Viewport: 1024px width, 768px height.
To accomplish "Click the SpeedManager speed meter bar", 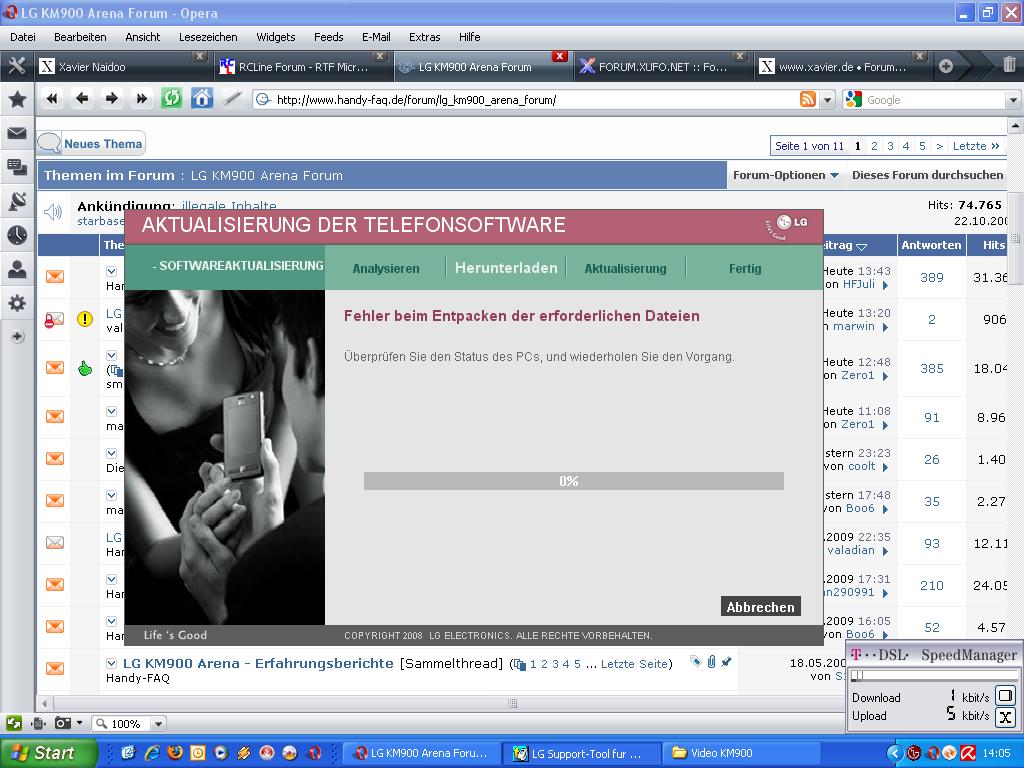I will pos(935,675).
